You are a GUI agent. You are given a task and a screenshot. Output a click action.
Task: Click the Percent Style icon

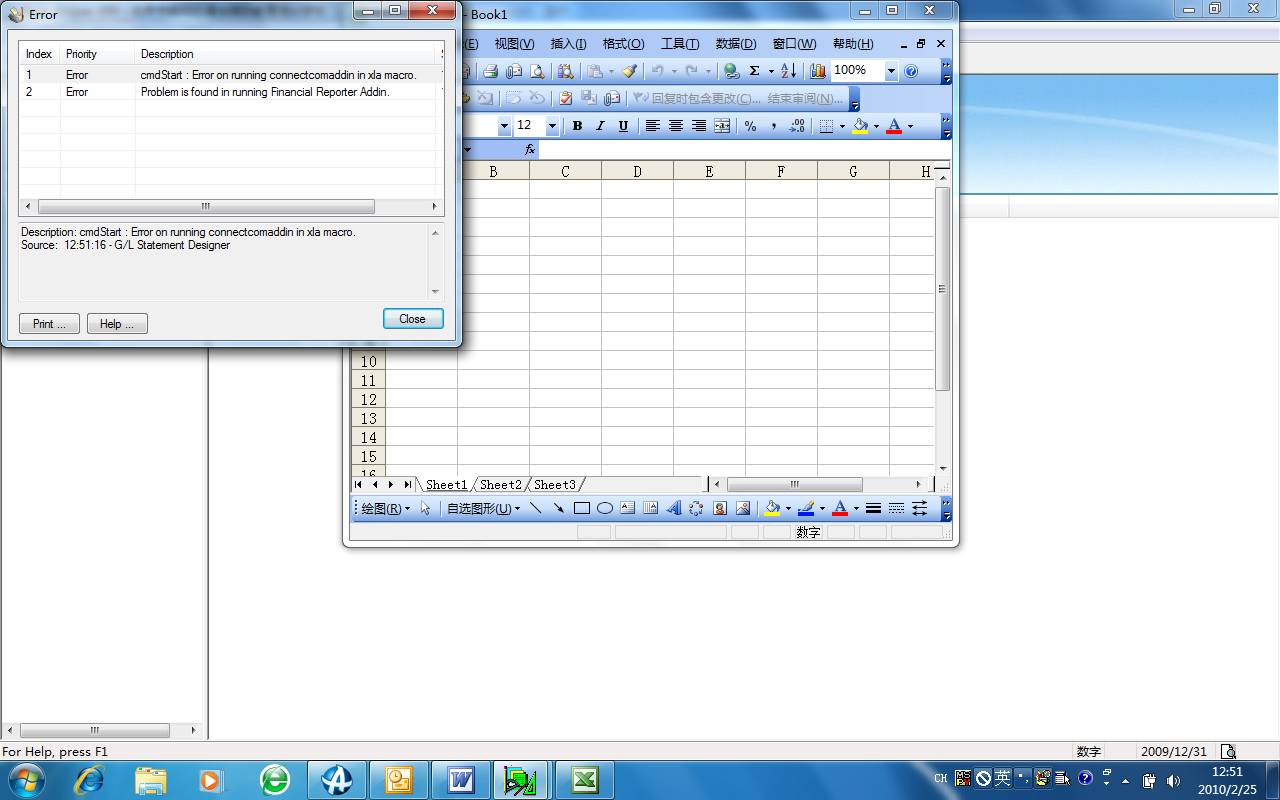750,126
